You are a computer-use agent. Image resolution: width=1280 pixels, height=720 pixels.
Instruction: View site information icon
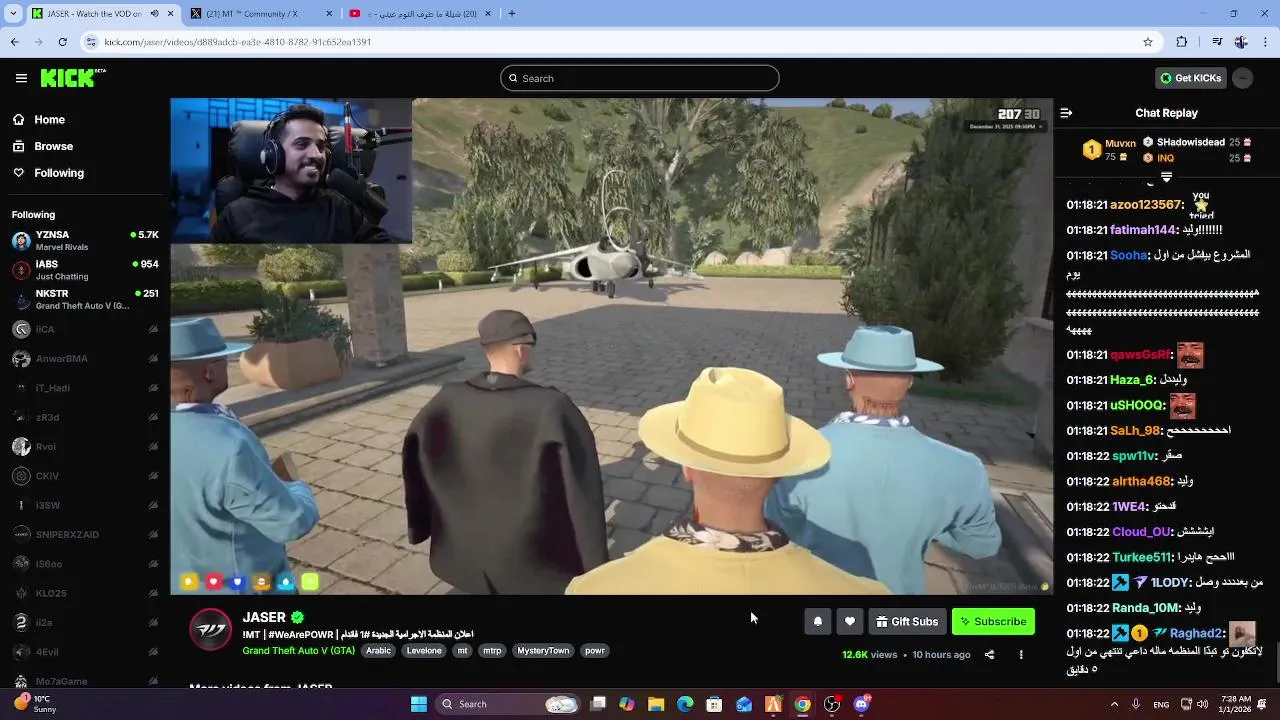point(91,42)
